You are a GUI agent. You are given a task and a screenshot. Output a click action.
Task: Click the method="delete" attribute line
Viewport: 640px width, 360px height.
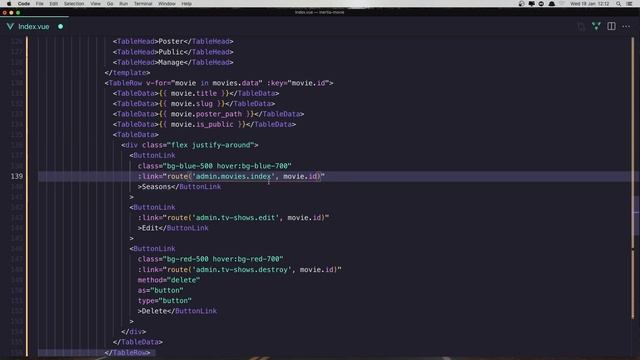[169, 280]
